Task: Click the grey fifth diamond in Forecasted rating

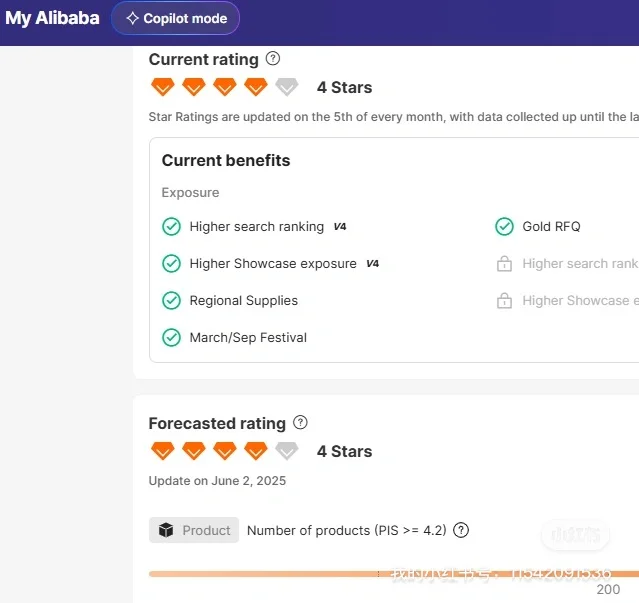Action: click(x=287, y=451)
